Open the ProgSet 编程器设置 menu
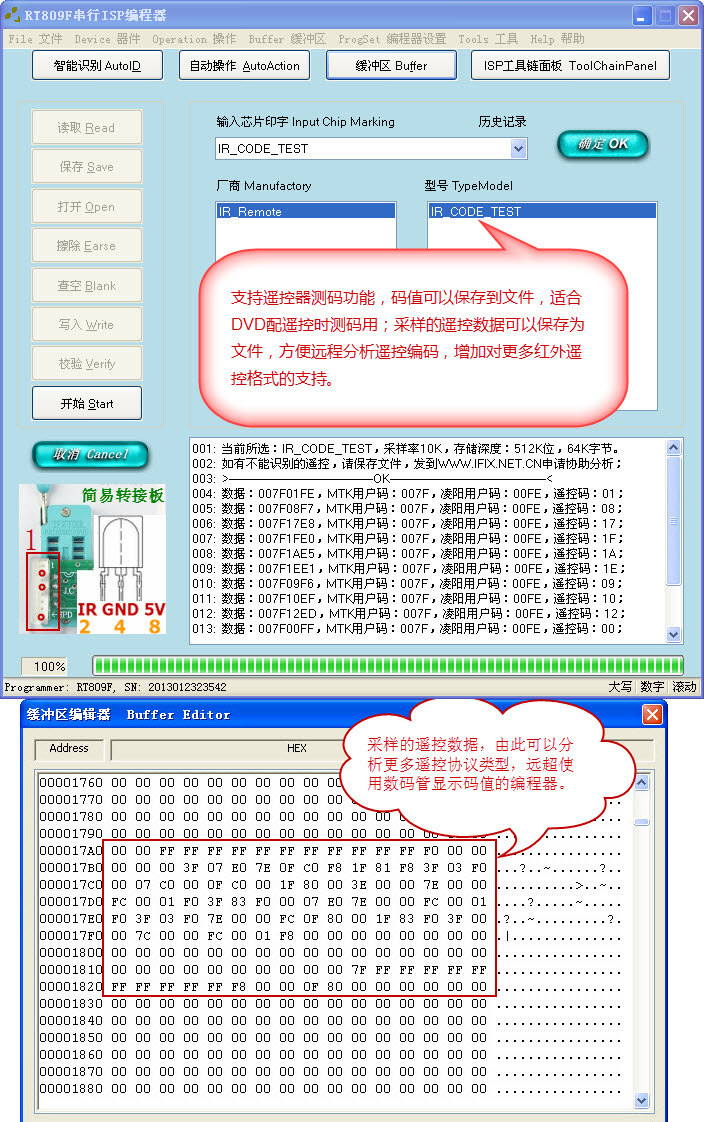Screen dimensions: 704x1122 click(392, 39)
